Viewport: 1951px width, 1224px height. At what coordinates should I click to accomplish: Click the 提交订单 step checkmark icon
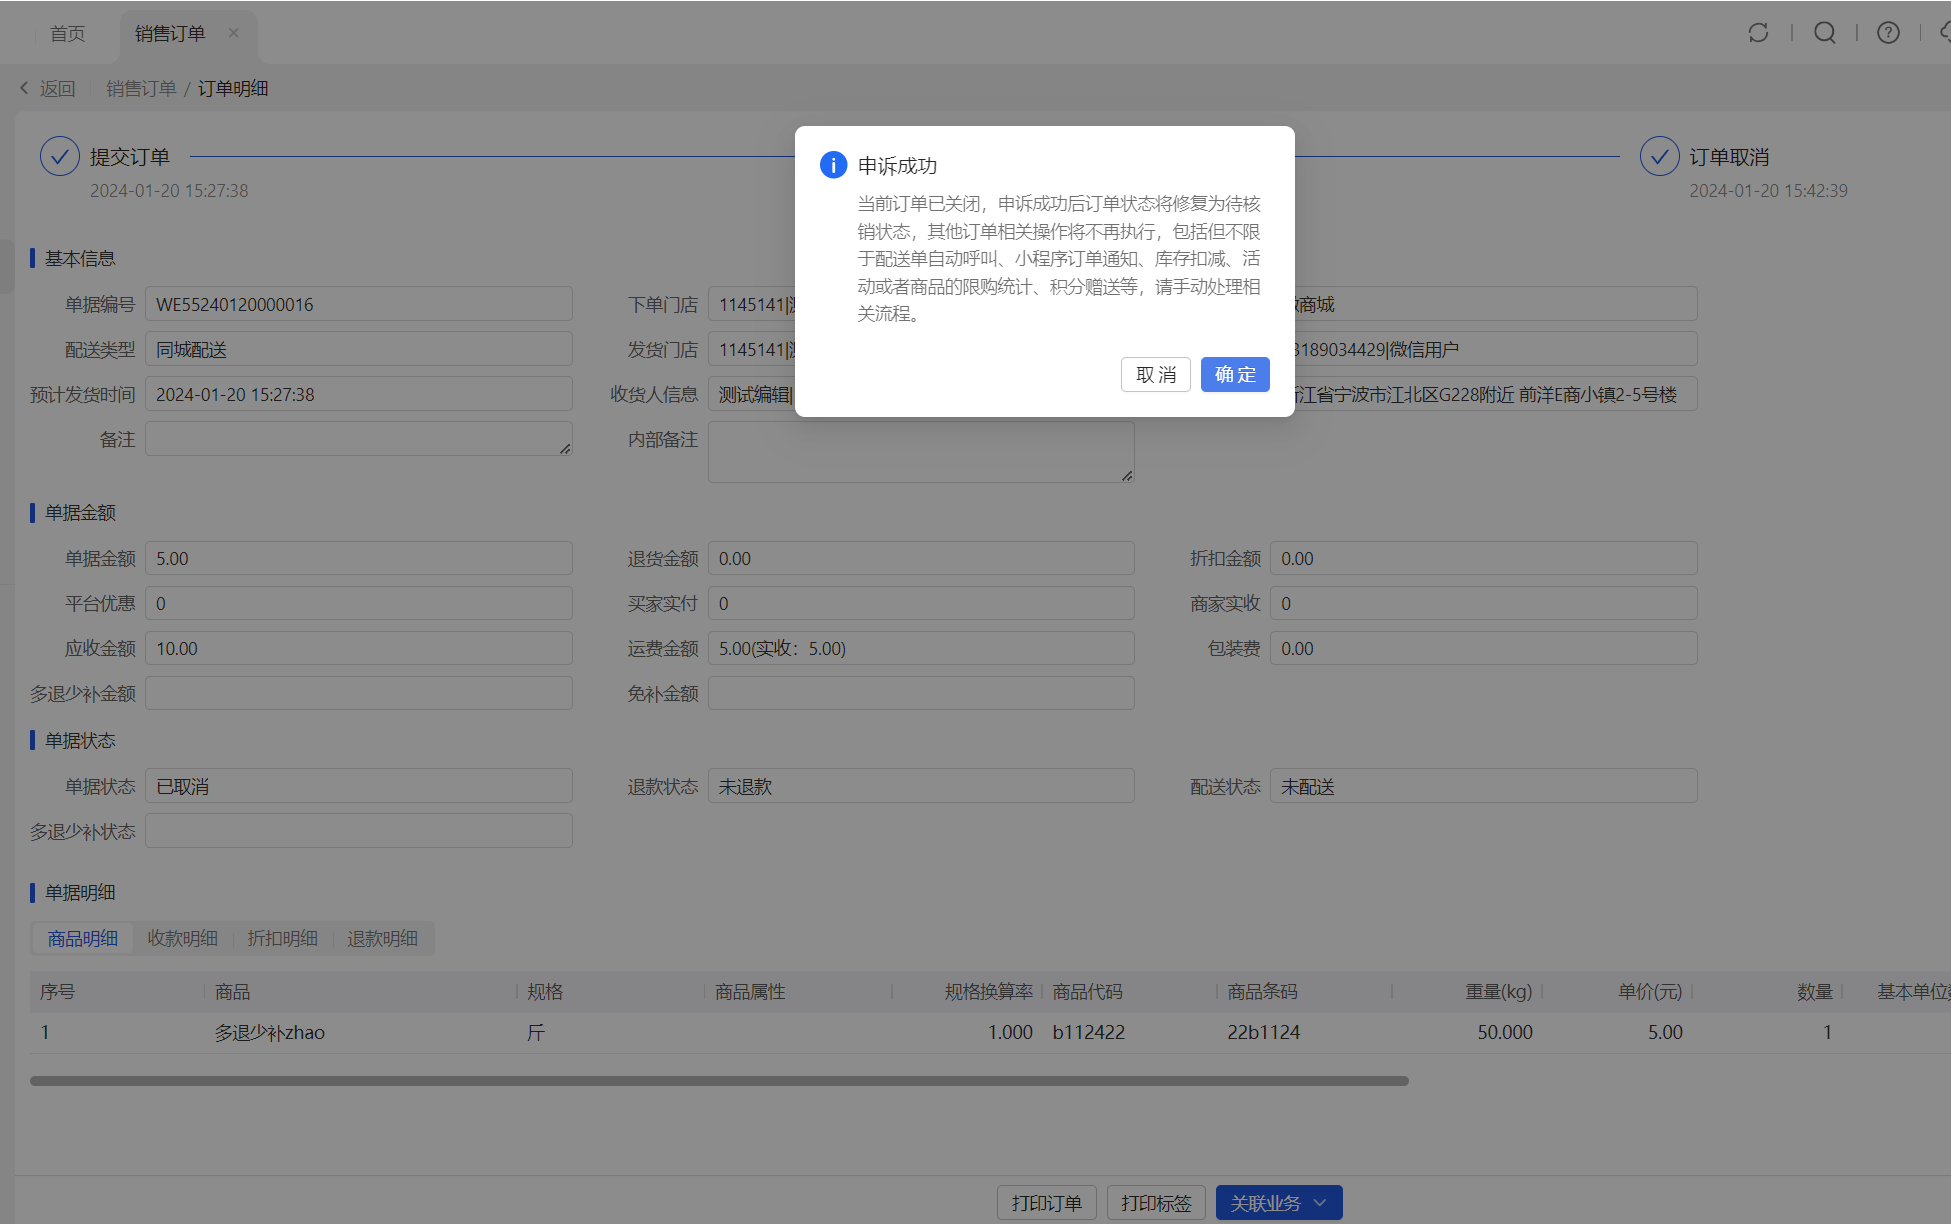pos(60,156)
